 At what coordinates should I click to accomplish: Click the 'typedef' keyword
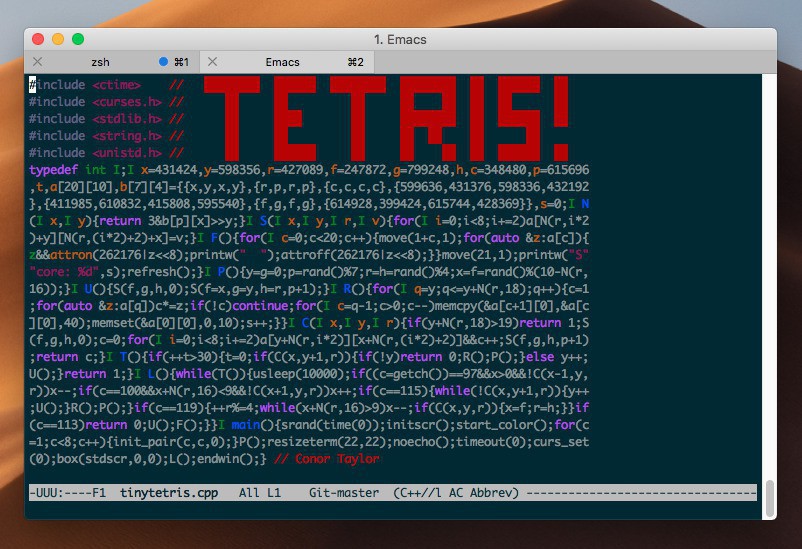point(54,170)
